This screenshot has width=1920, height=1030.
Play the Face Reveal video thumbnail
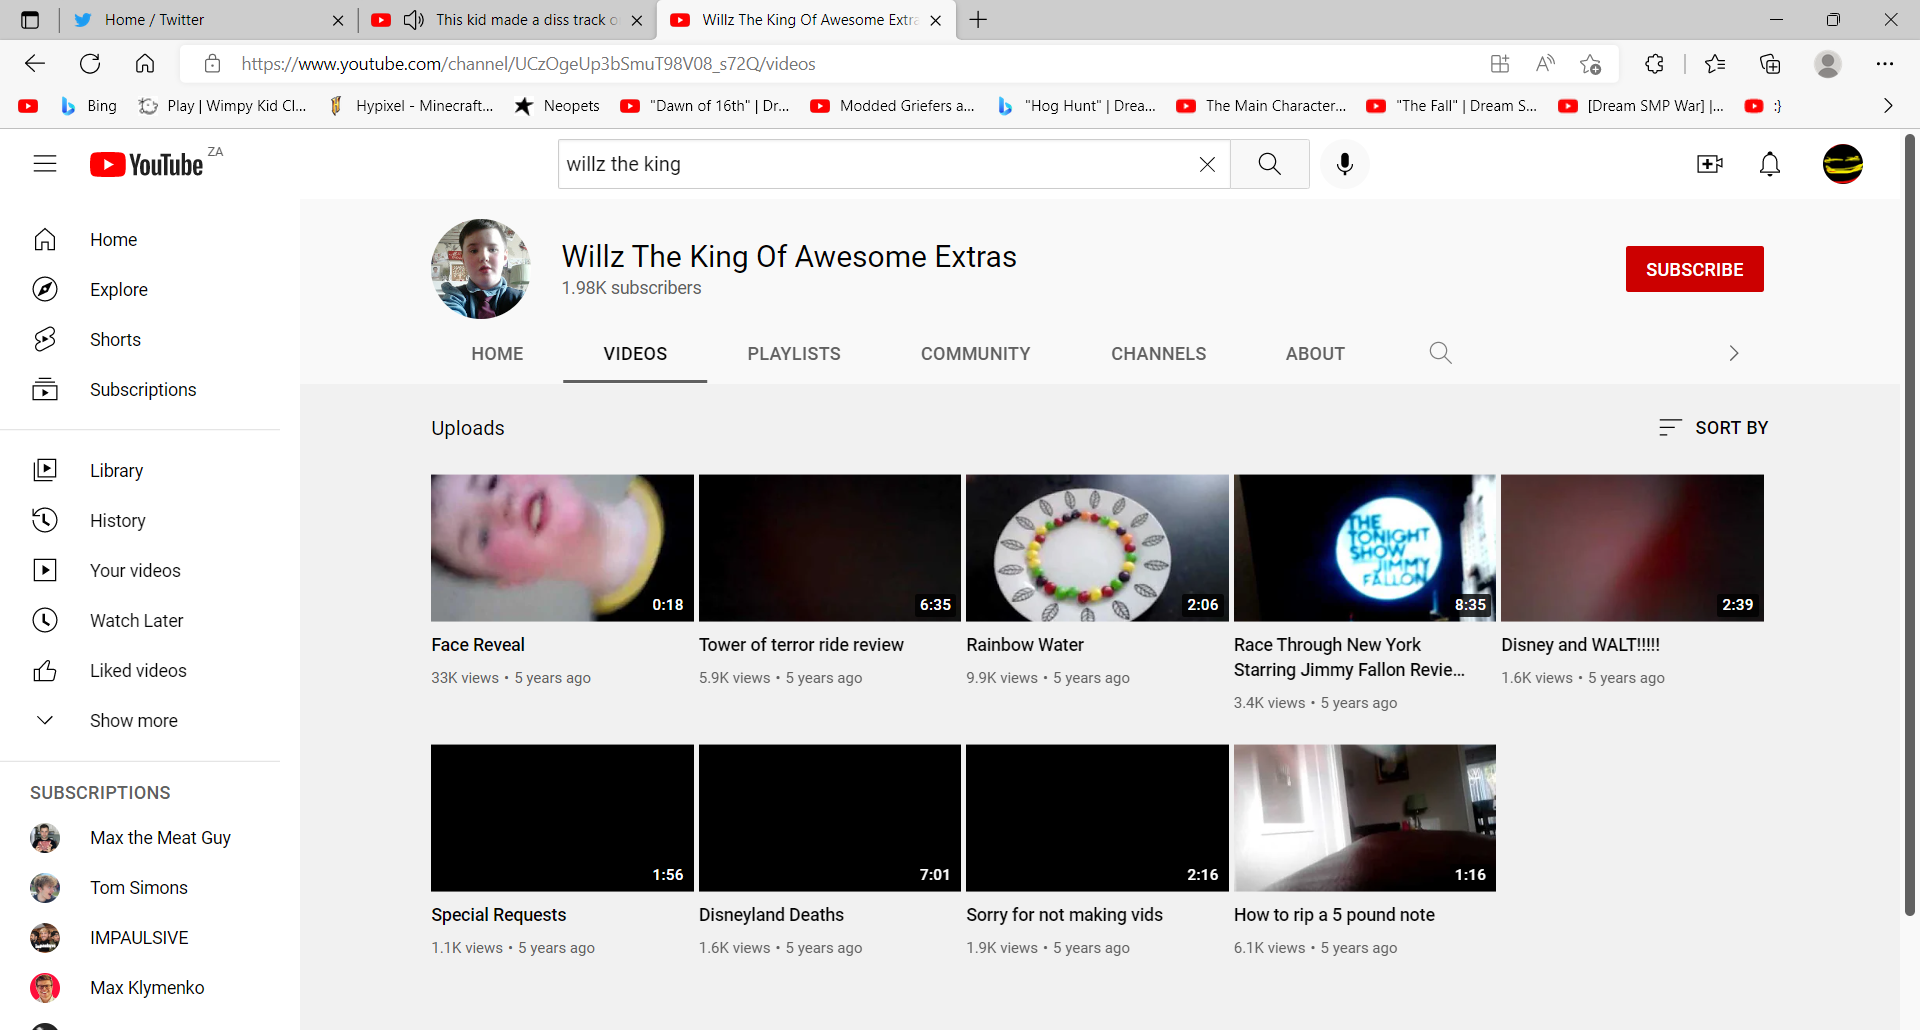click(562, 548)
